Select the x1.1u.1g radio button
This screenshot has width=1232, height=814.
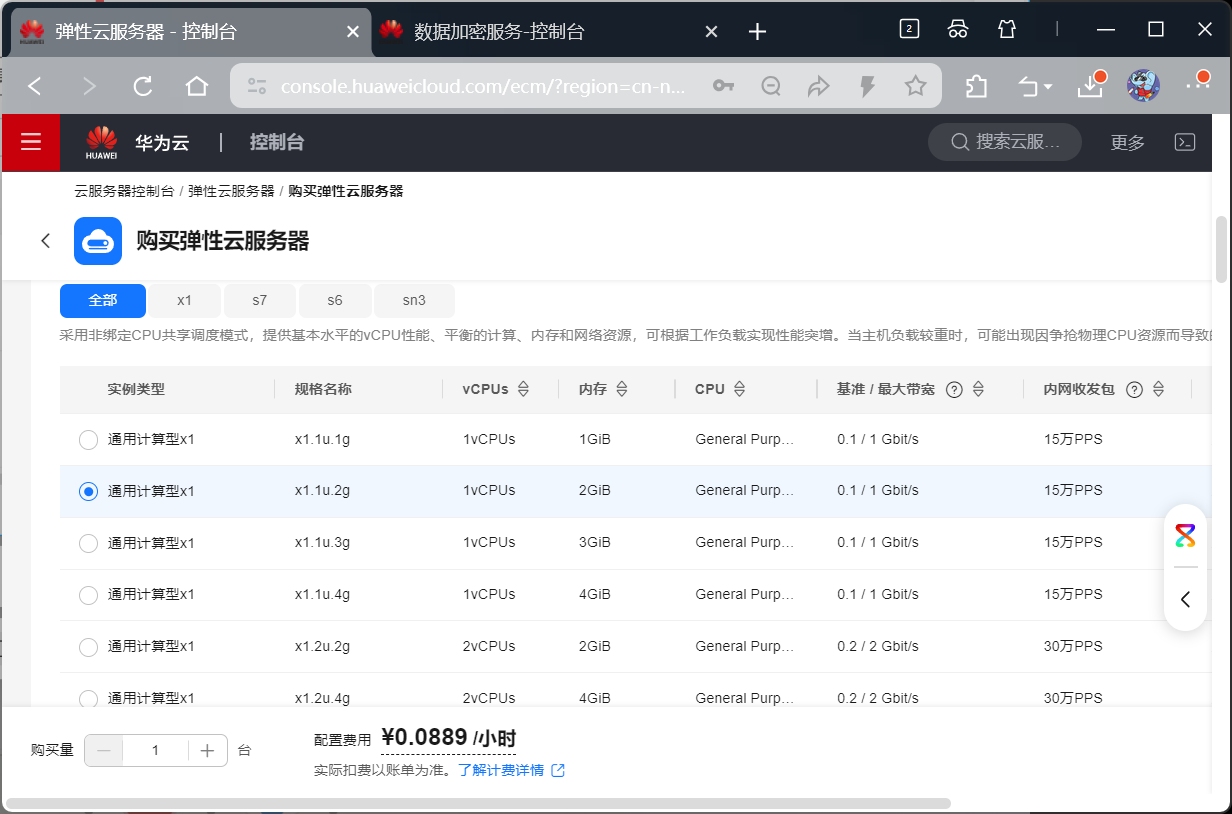[88, 439]
